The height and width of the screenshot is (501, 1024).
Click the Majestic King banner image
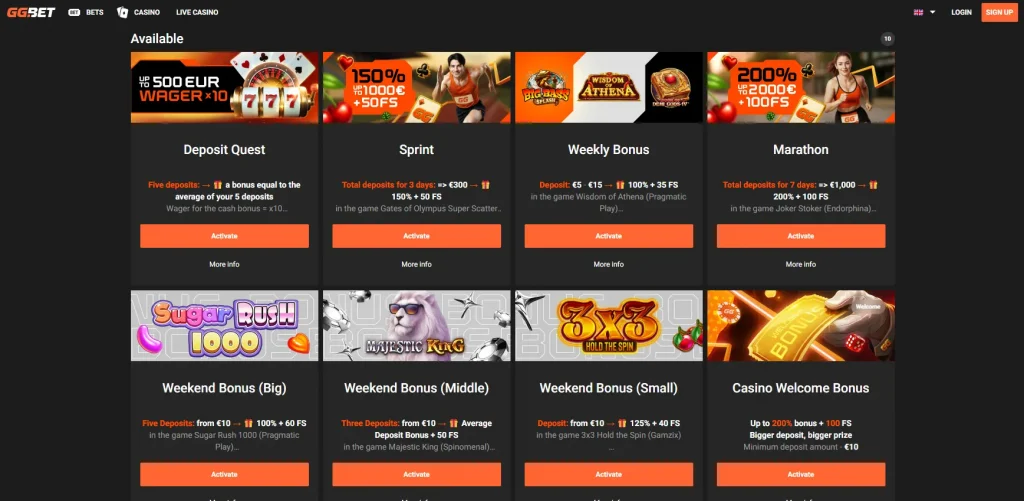417,325
